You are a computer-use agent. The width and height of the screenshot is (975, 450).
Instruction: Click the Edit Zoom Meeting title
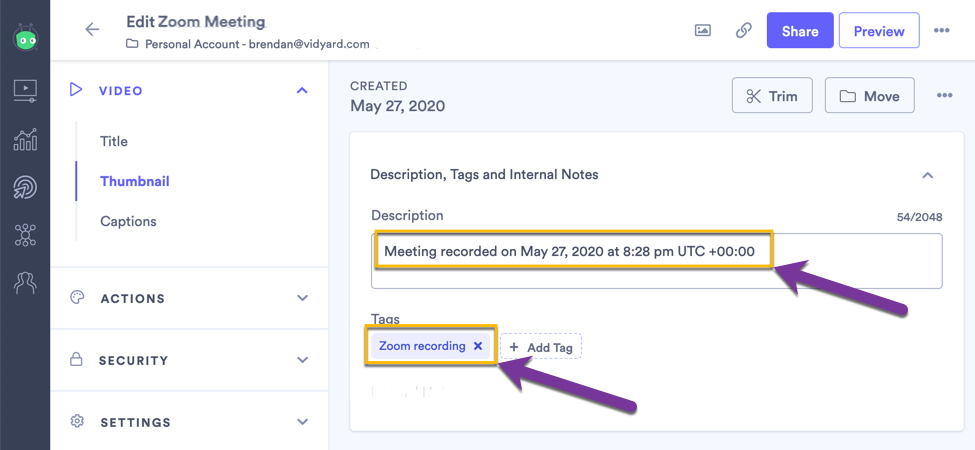point(196,22)
